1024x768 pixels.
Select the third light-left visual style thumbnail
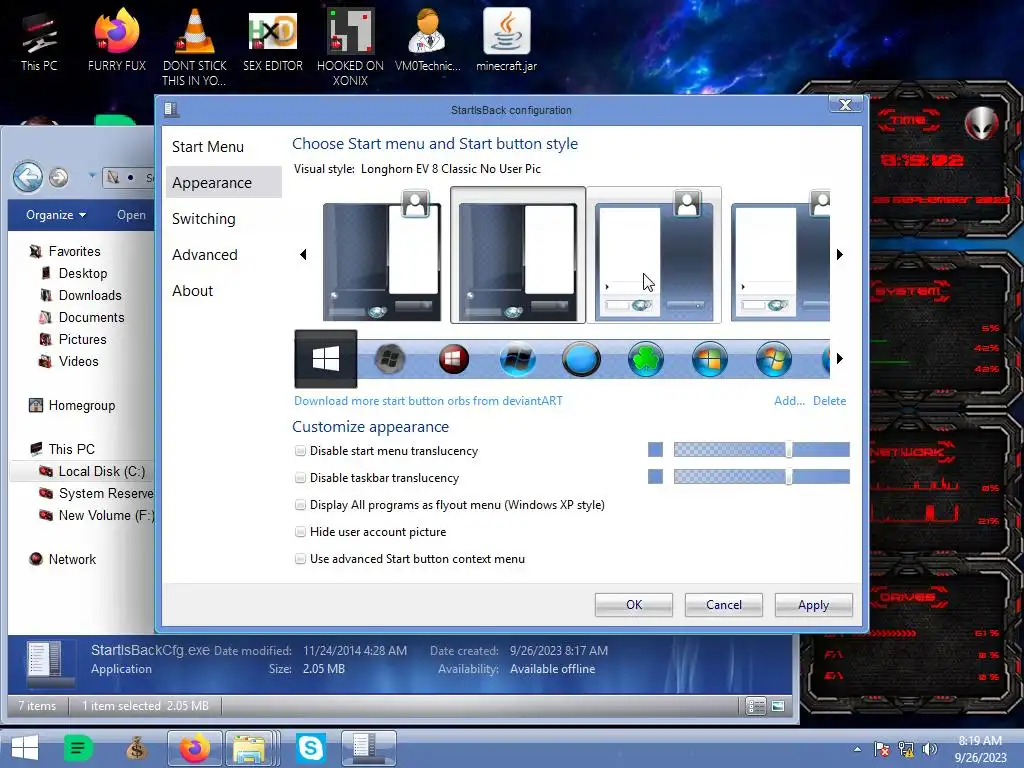pyautogui.click(x=654, y=255)
